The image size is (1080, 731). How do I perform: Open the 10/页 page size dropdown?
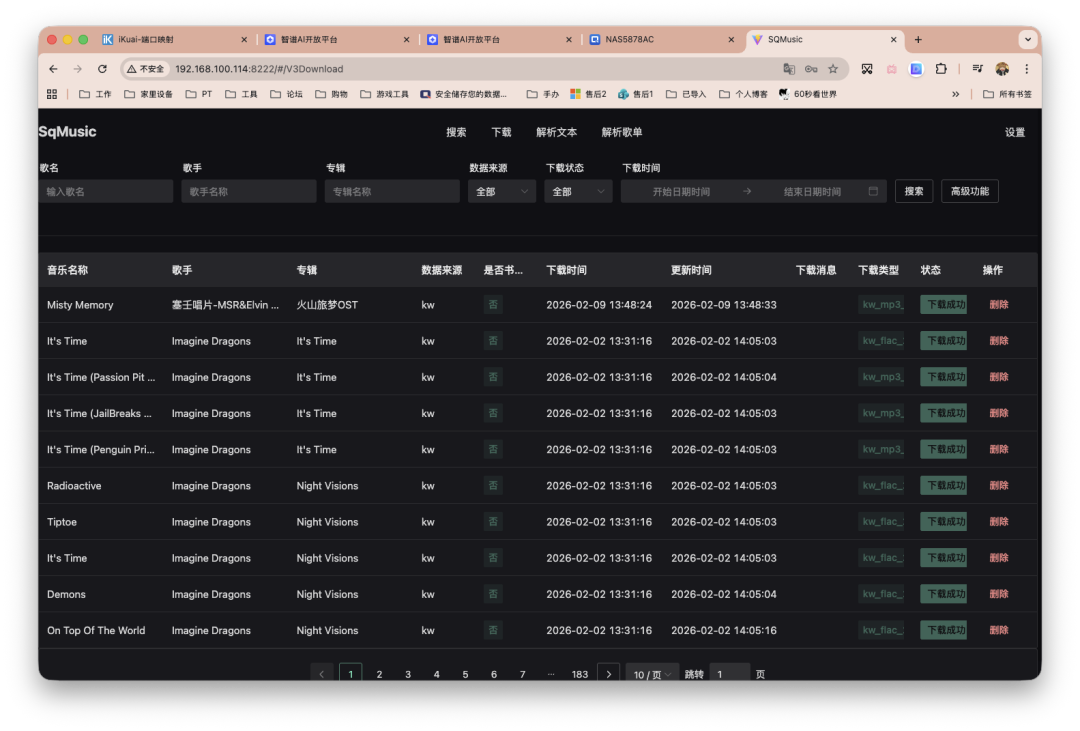[x=651, y=673]
